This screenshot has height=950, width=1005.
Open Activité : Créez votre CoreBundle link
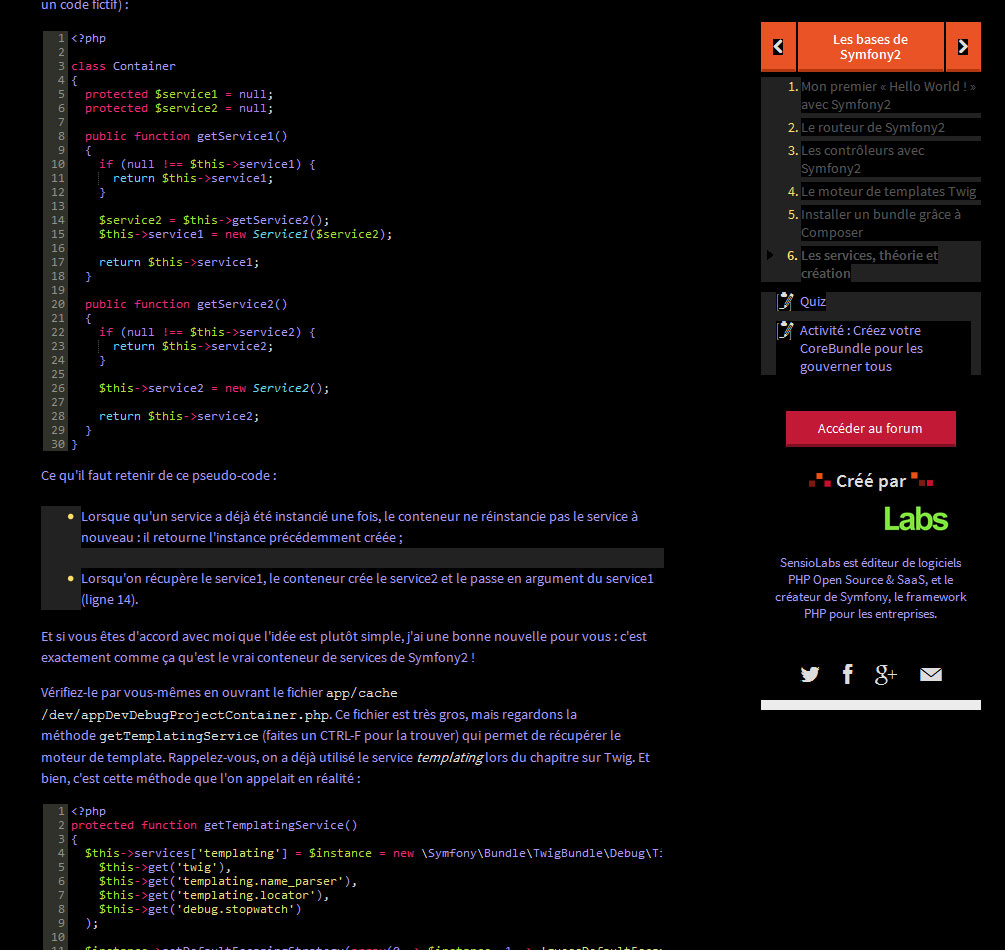click(861, 349)
